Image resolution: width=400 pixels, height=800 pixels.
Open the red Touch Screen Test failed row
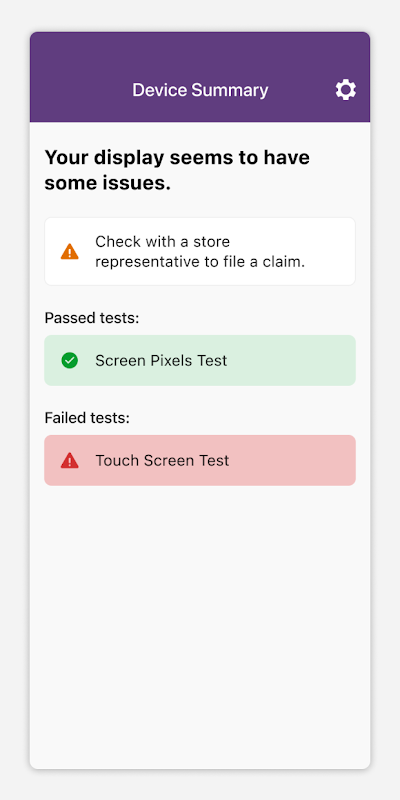(200, 460)
